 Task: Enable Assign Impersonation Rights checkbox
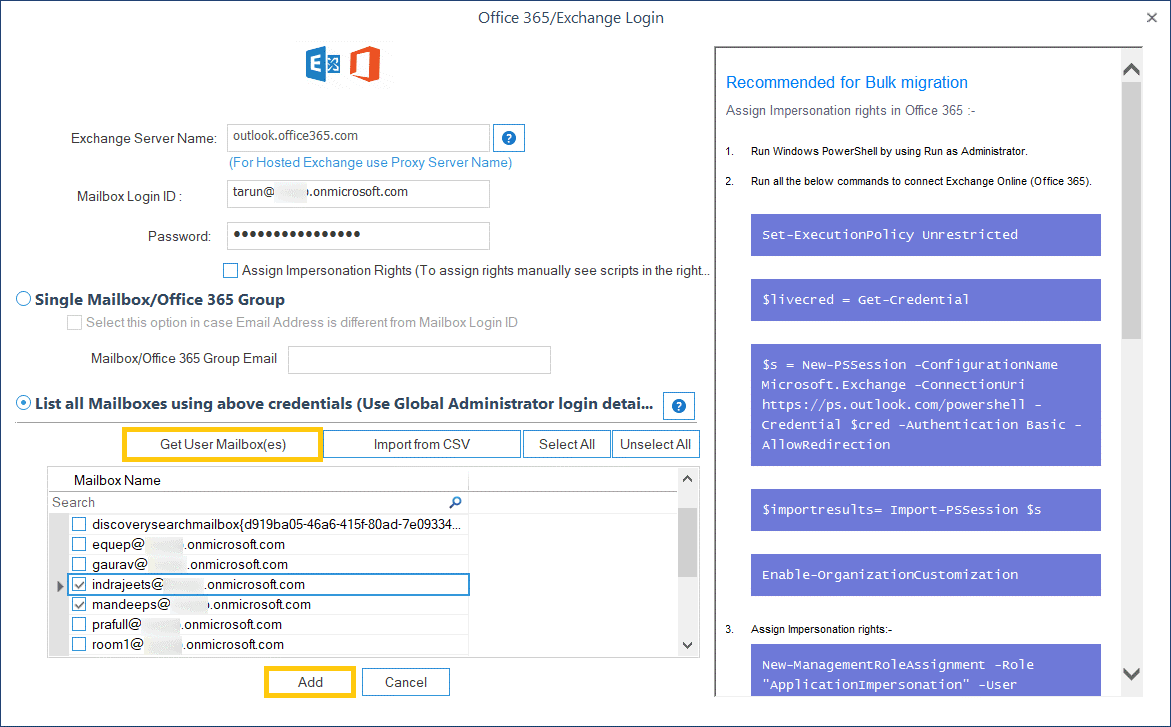230,270
